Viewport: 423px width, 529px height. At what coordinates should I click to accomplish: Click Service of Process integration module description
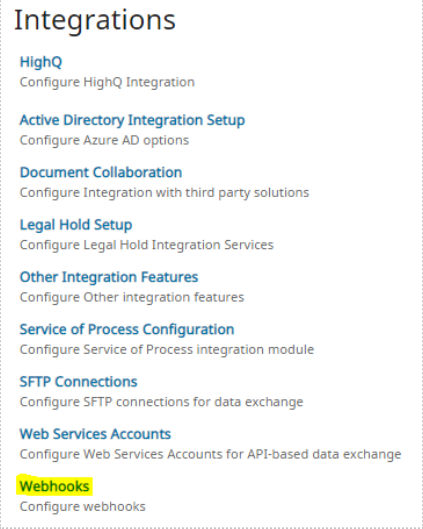167,350
